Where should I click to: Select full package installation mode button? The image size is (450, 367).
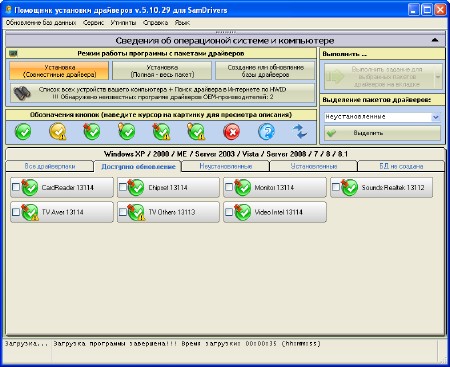162,71
